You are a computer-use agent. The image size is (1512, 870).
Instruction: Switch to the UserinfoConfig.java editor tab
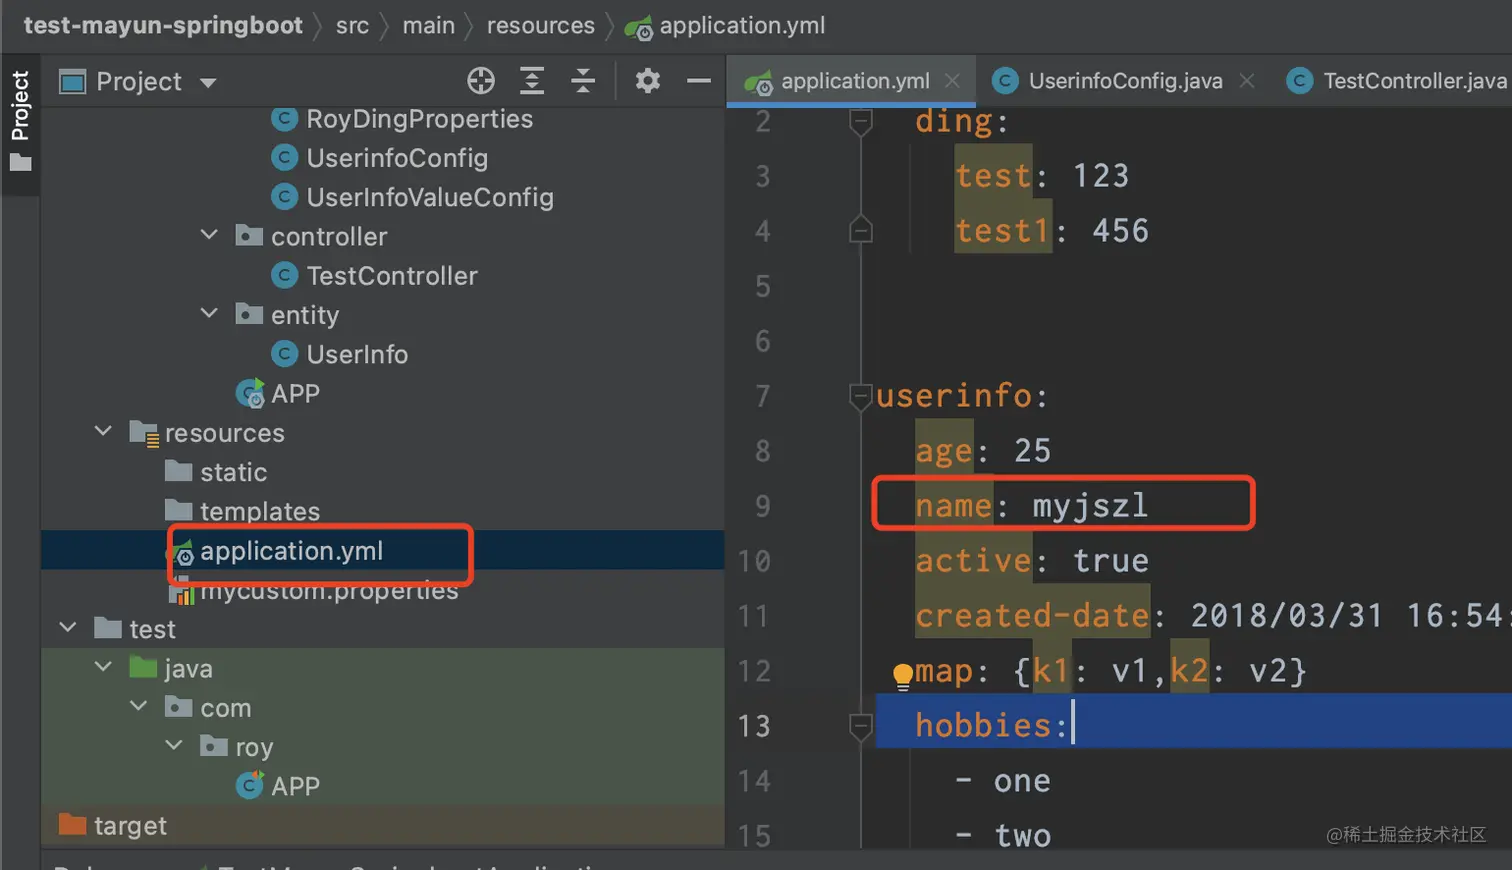pos(1125,81)
